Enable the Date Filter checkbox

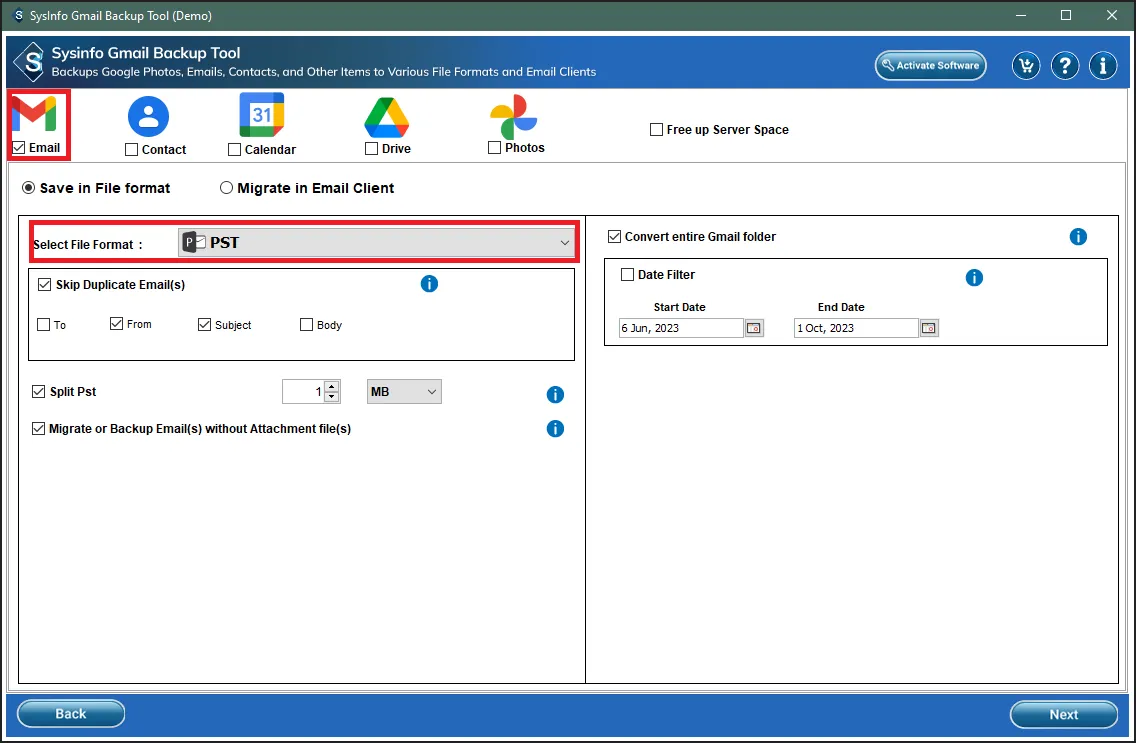point(627,274)
